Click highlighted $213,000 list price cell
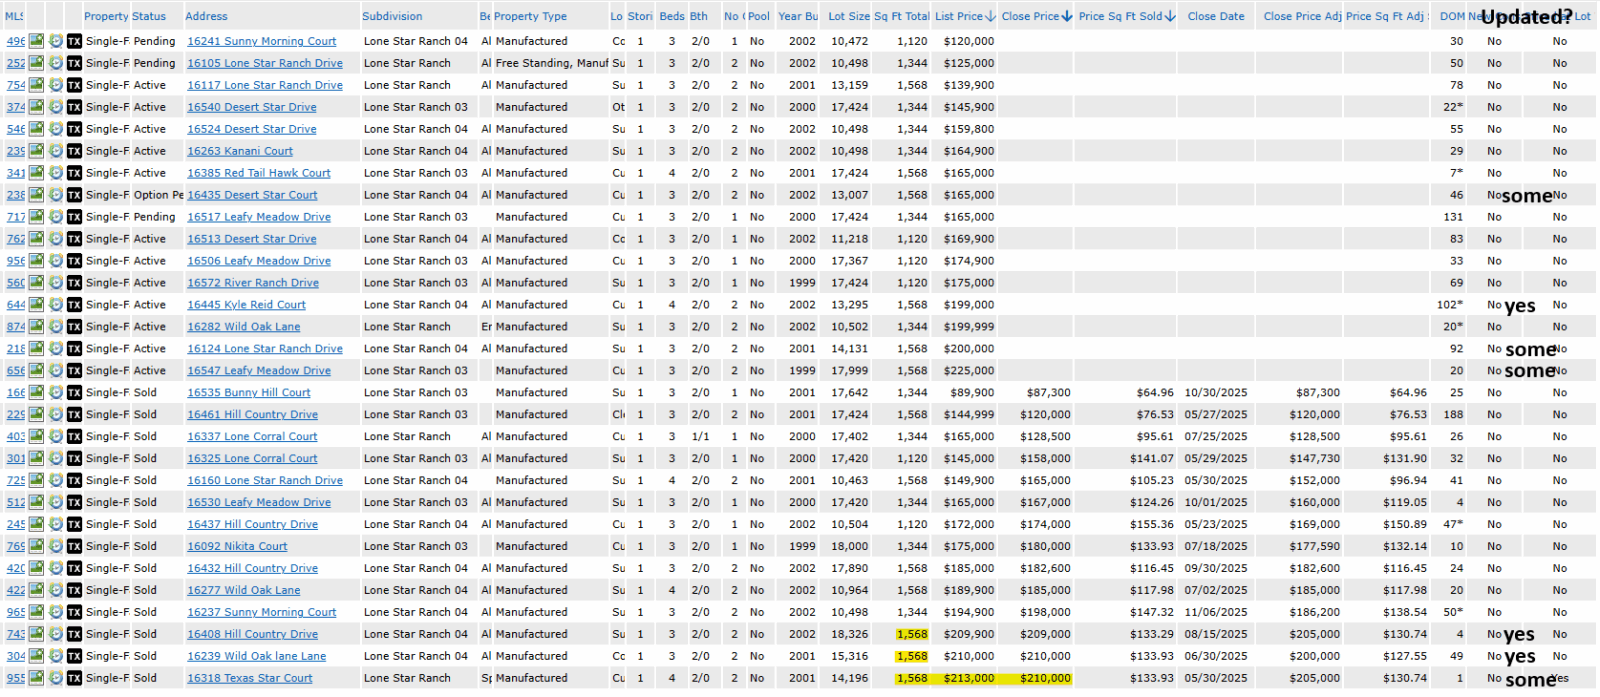 [x=968, y=678]
